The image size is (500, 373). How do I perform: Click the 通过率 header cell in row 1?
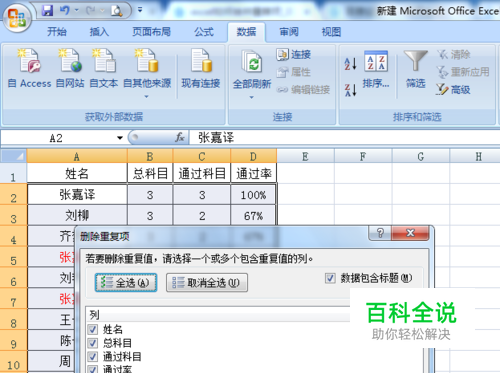(253, 173)
